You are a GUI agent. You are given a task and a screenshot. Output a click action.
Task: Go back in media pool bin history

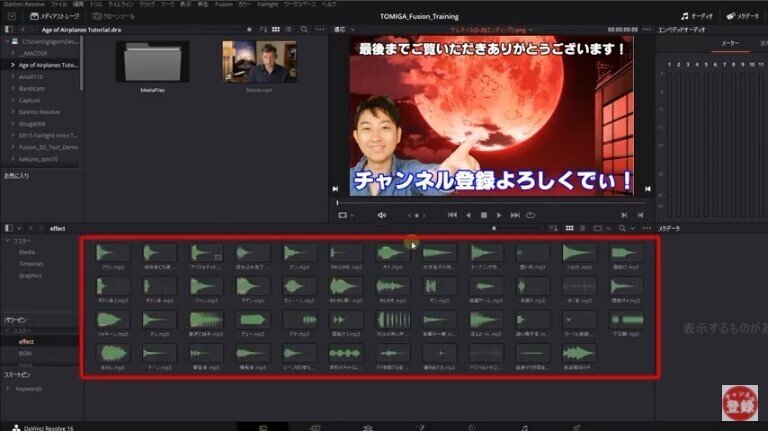[30, 229]
